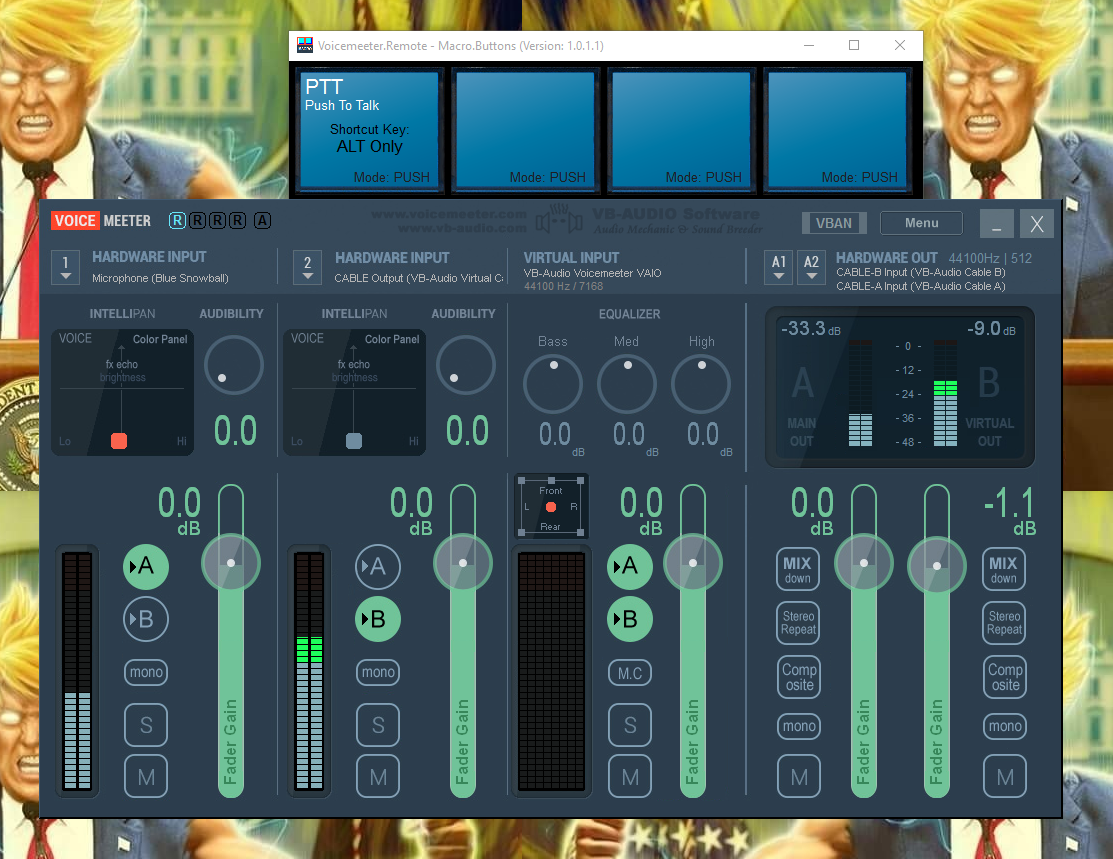Screen dimensions: 1113x859
Task: Click Macro Buttons window app icon
Action: (305, 45)
